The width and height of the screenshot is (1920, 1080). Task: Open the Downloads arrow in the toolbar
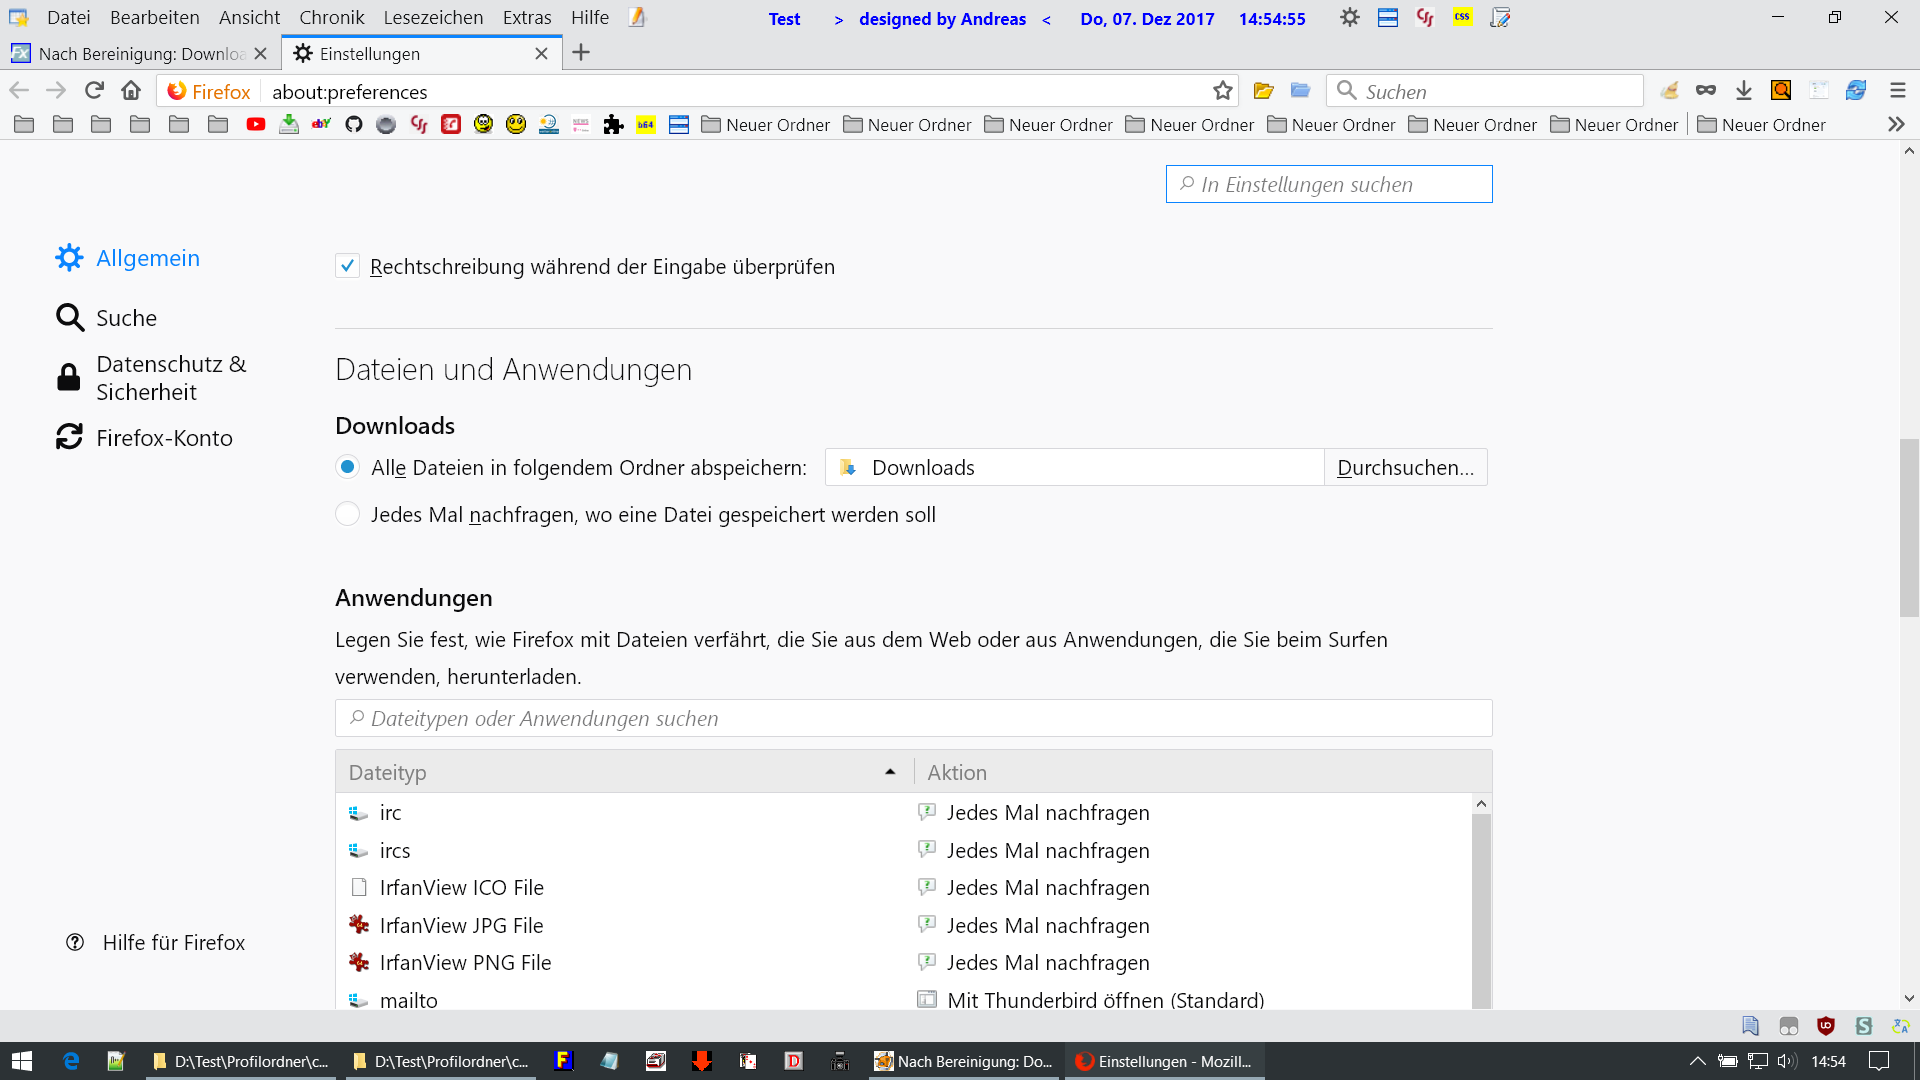(x=1743, y=91)
